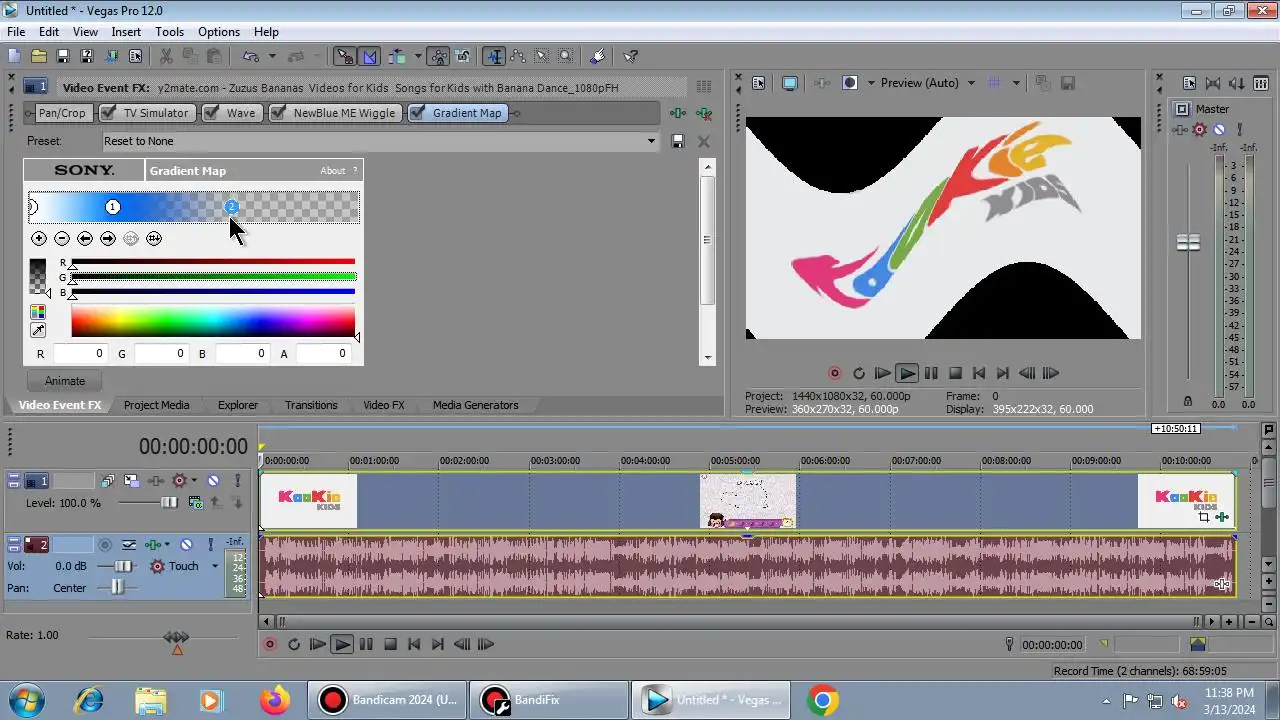Open the Undo history dropdown arrow

[271, 57]
